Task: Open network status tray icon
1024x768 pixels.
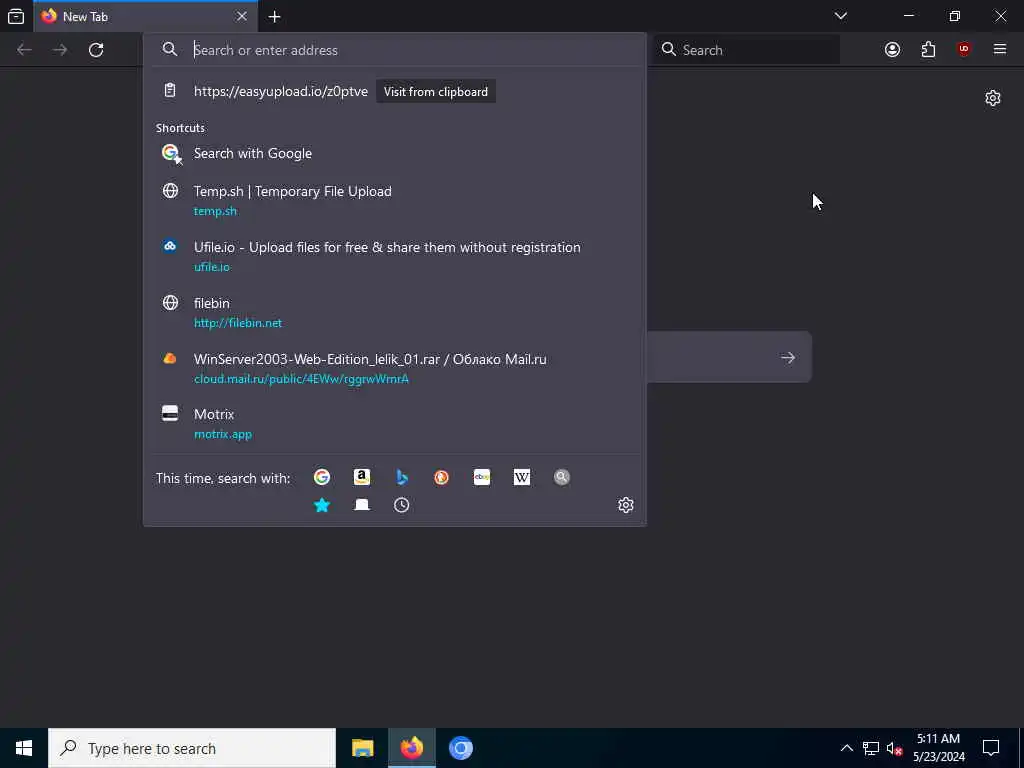Action: [x=871, y=748]
